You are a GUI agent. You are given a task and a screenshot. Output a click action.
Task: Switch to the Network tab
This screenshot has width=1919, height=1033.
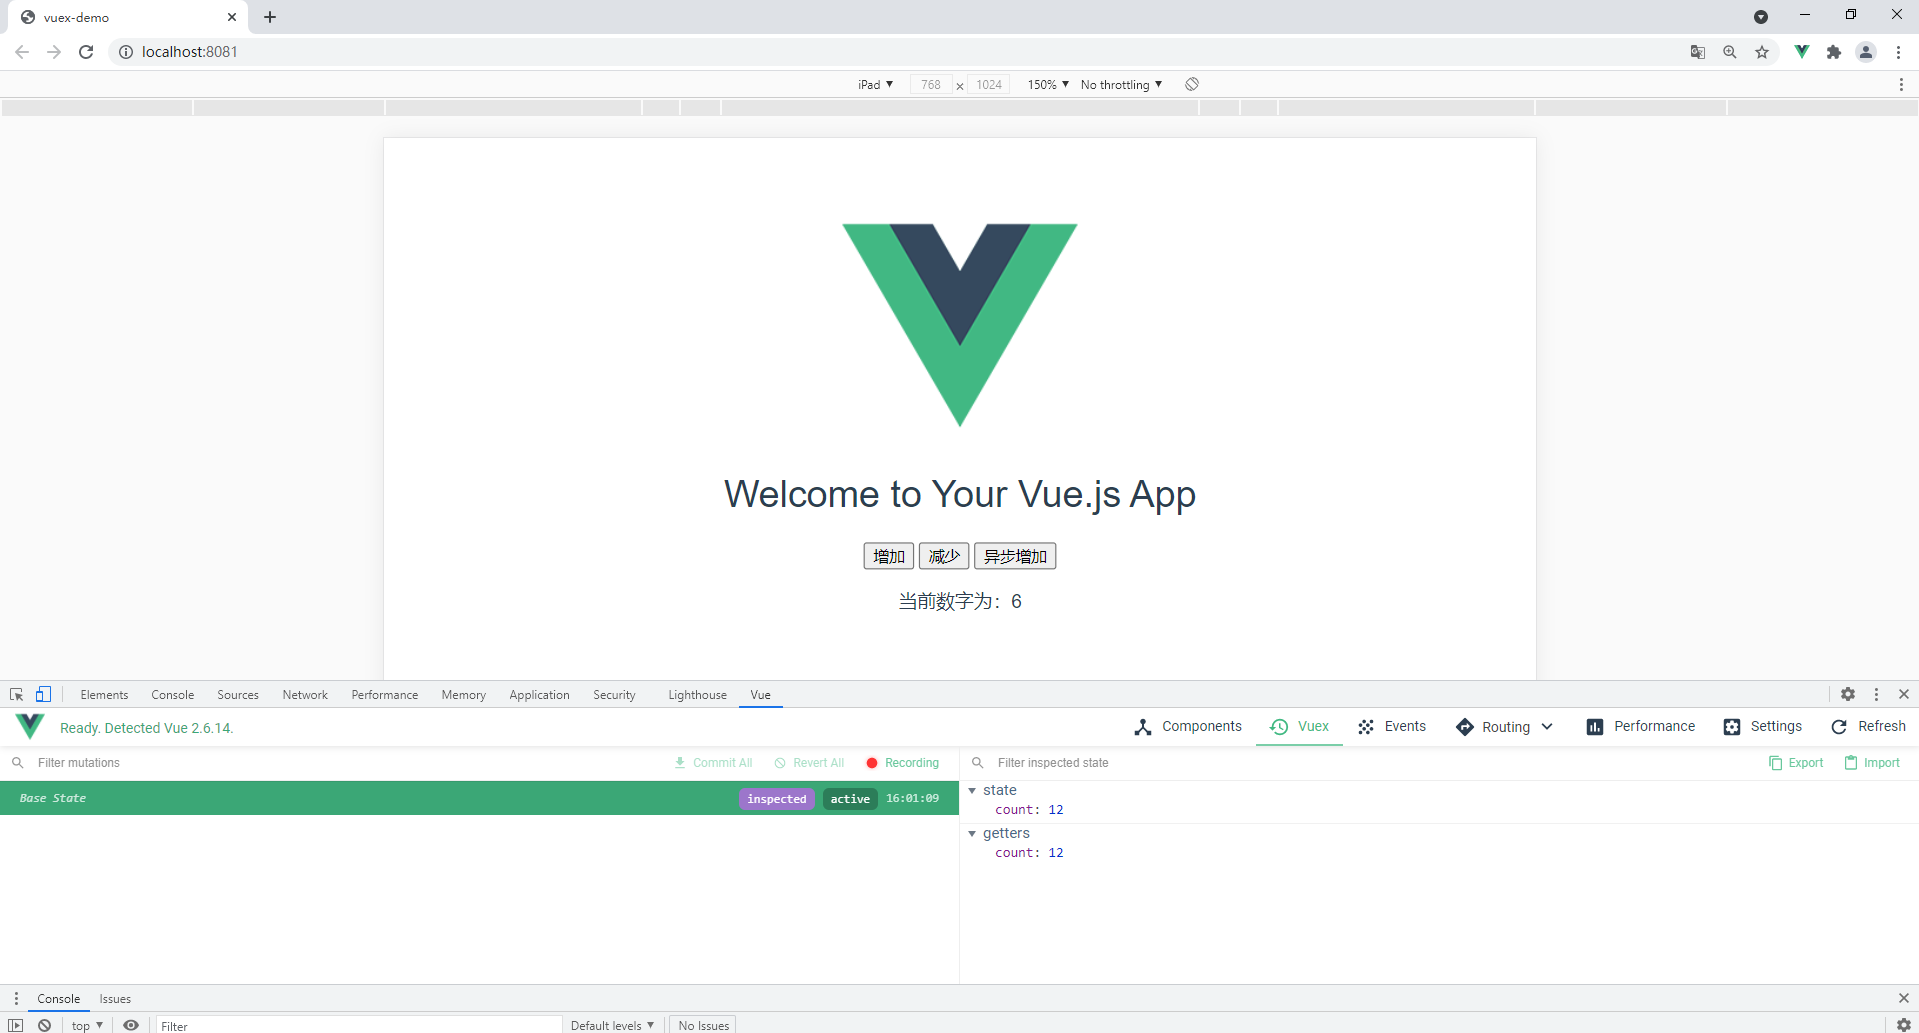[305, 695]
